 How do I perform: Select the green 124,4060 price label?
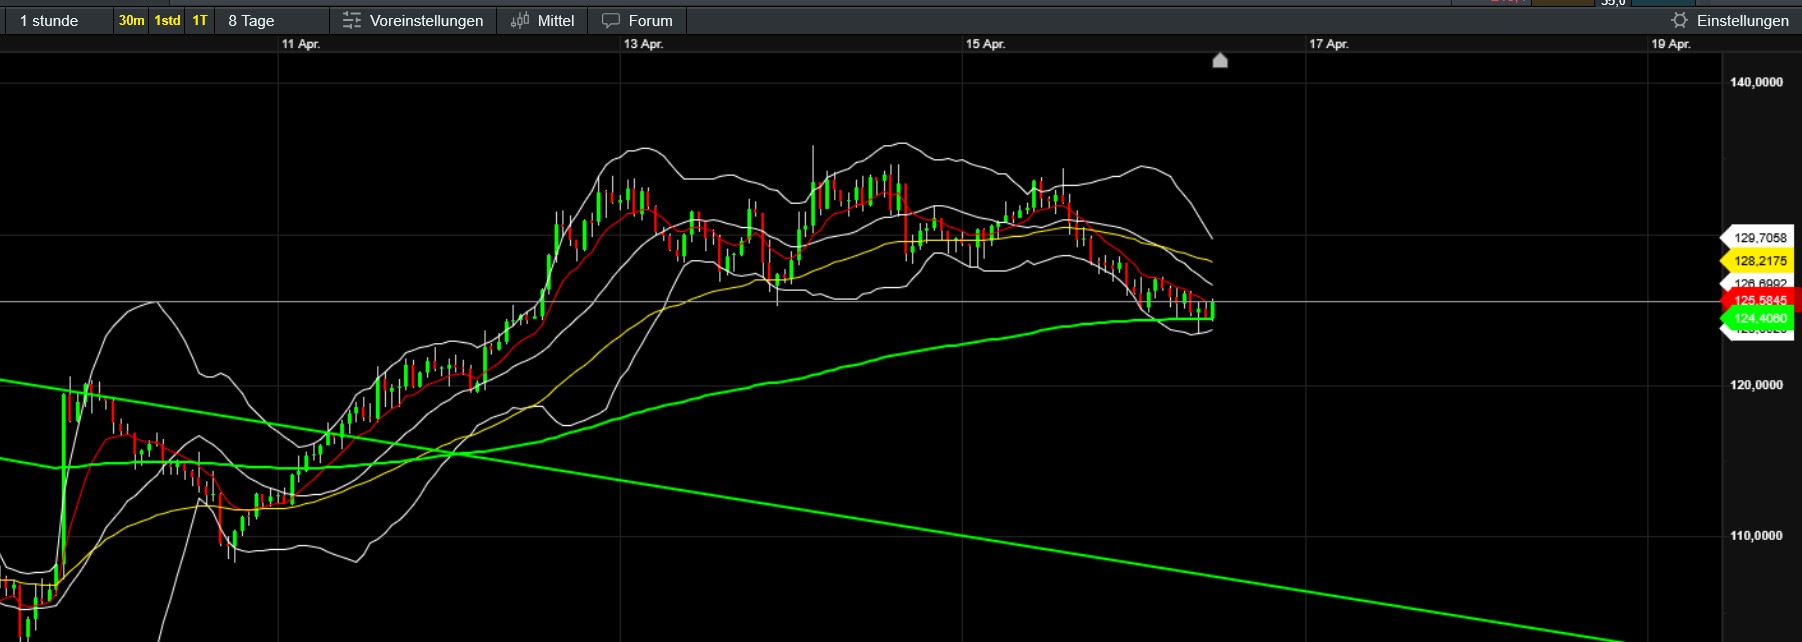click(1757, 319)
